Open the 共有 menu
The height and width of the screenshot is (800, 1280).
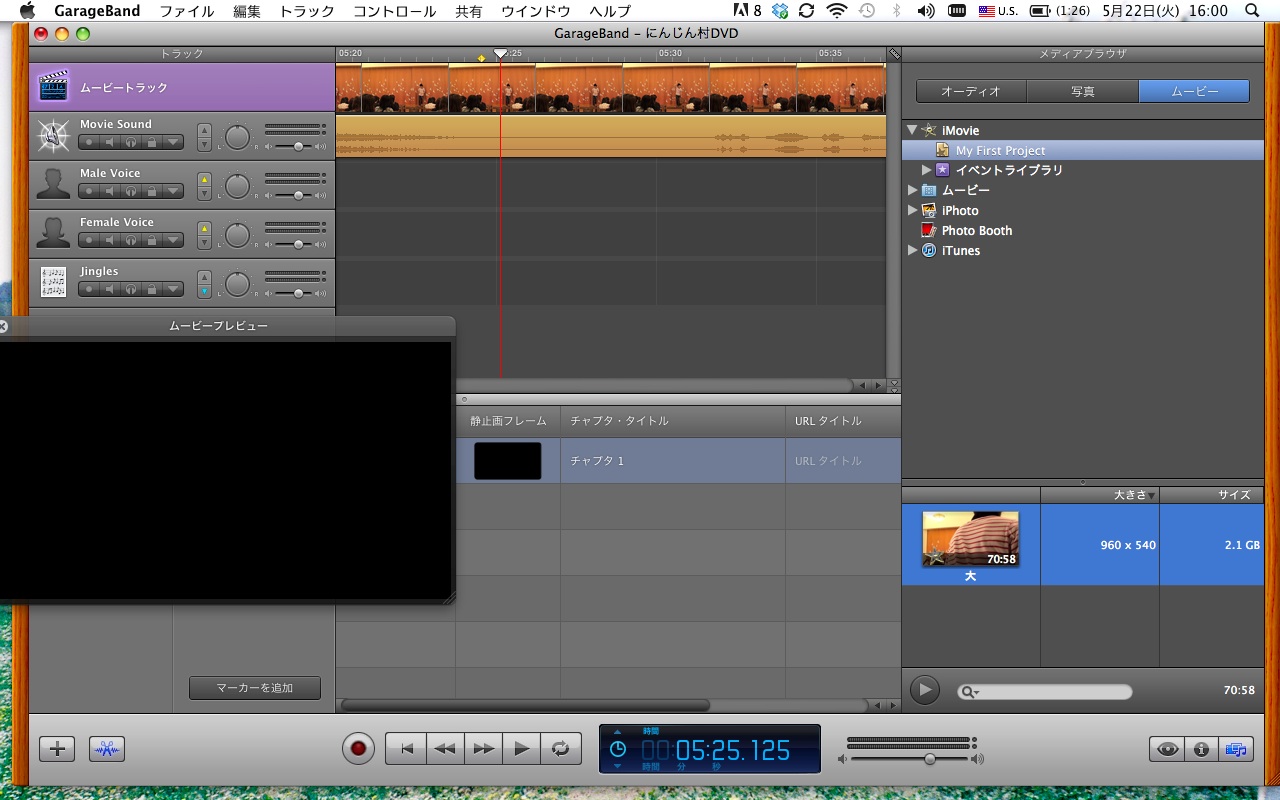(468, 11)
